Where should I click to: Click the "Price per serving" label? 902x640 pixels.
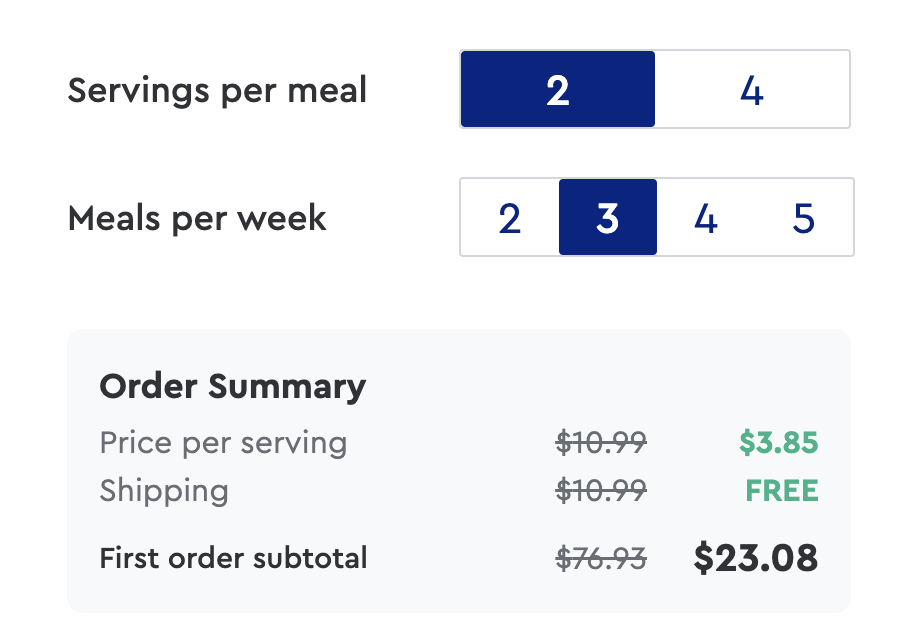(x=223, y=442)
